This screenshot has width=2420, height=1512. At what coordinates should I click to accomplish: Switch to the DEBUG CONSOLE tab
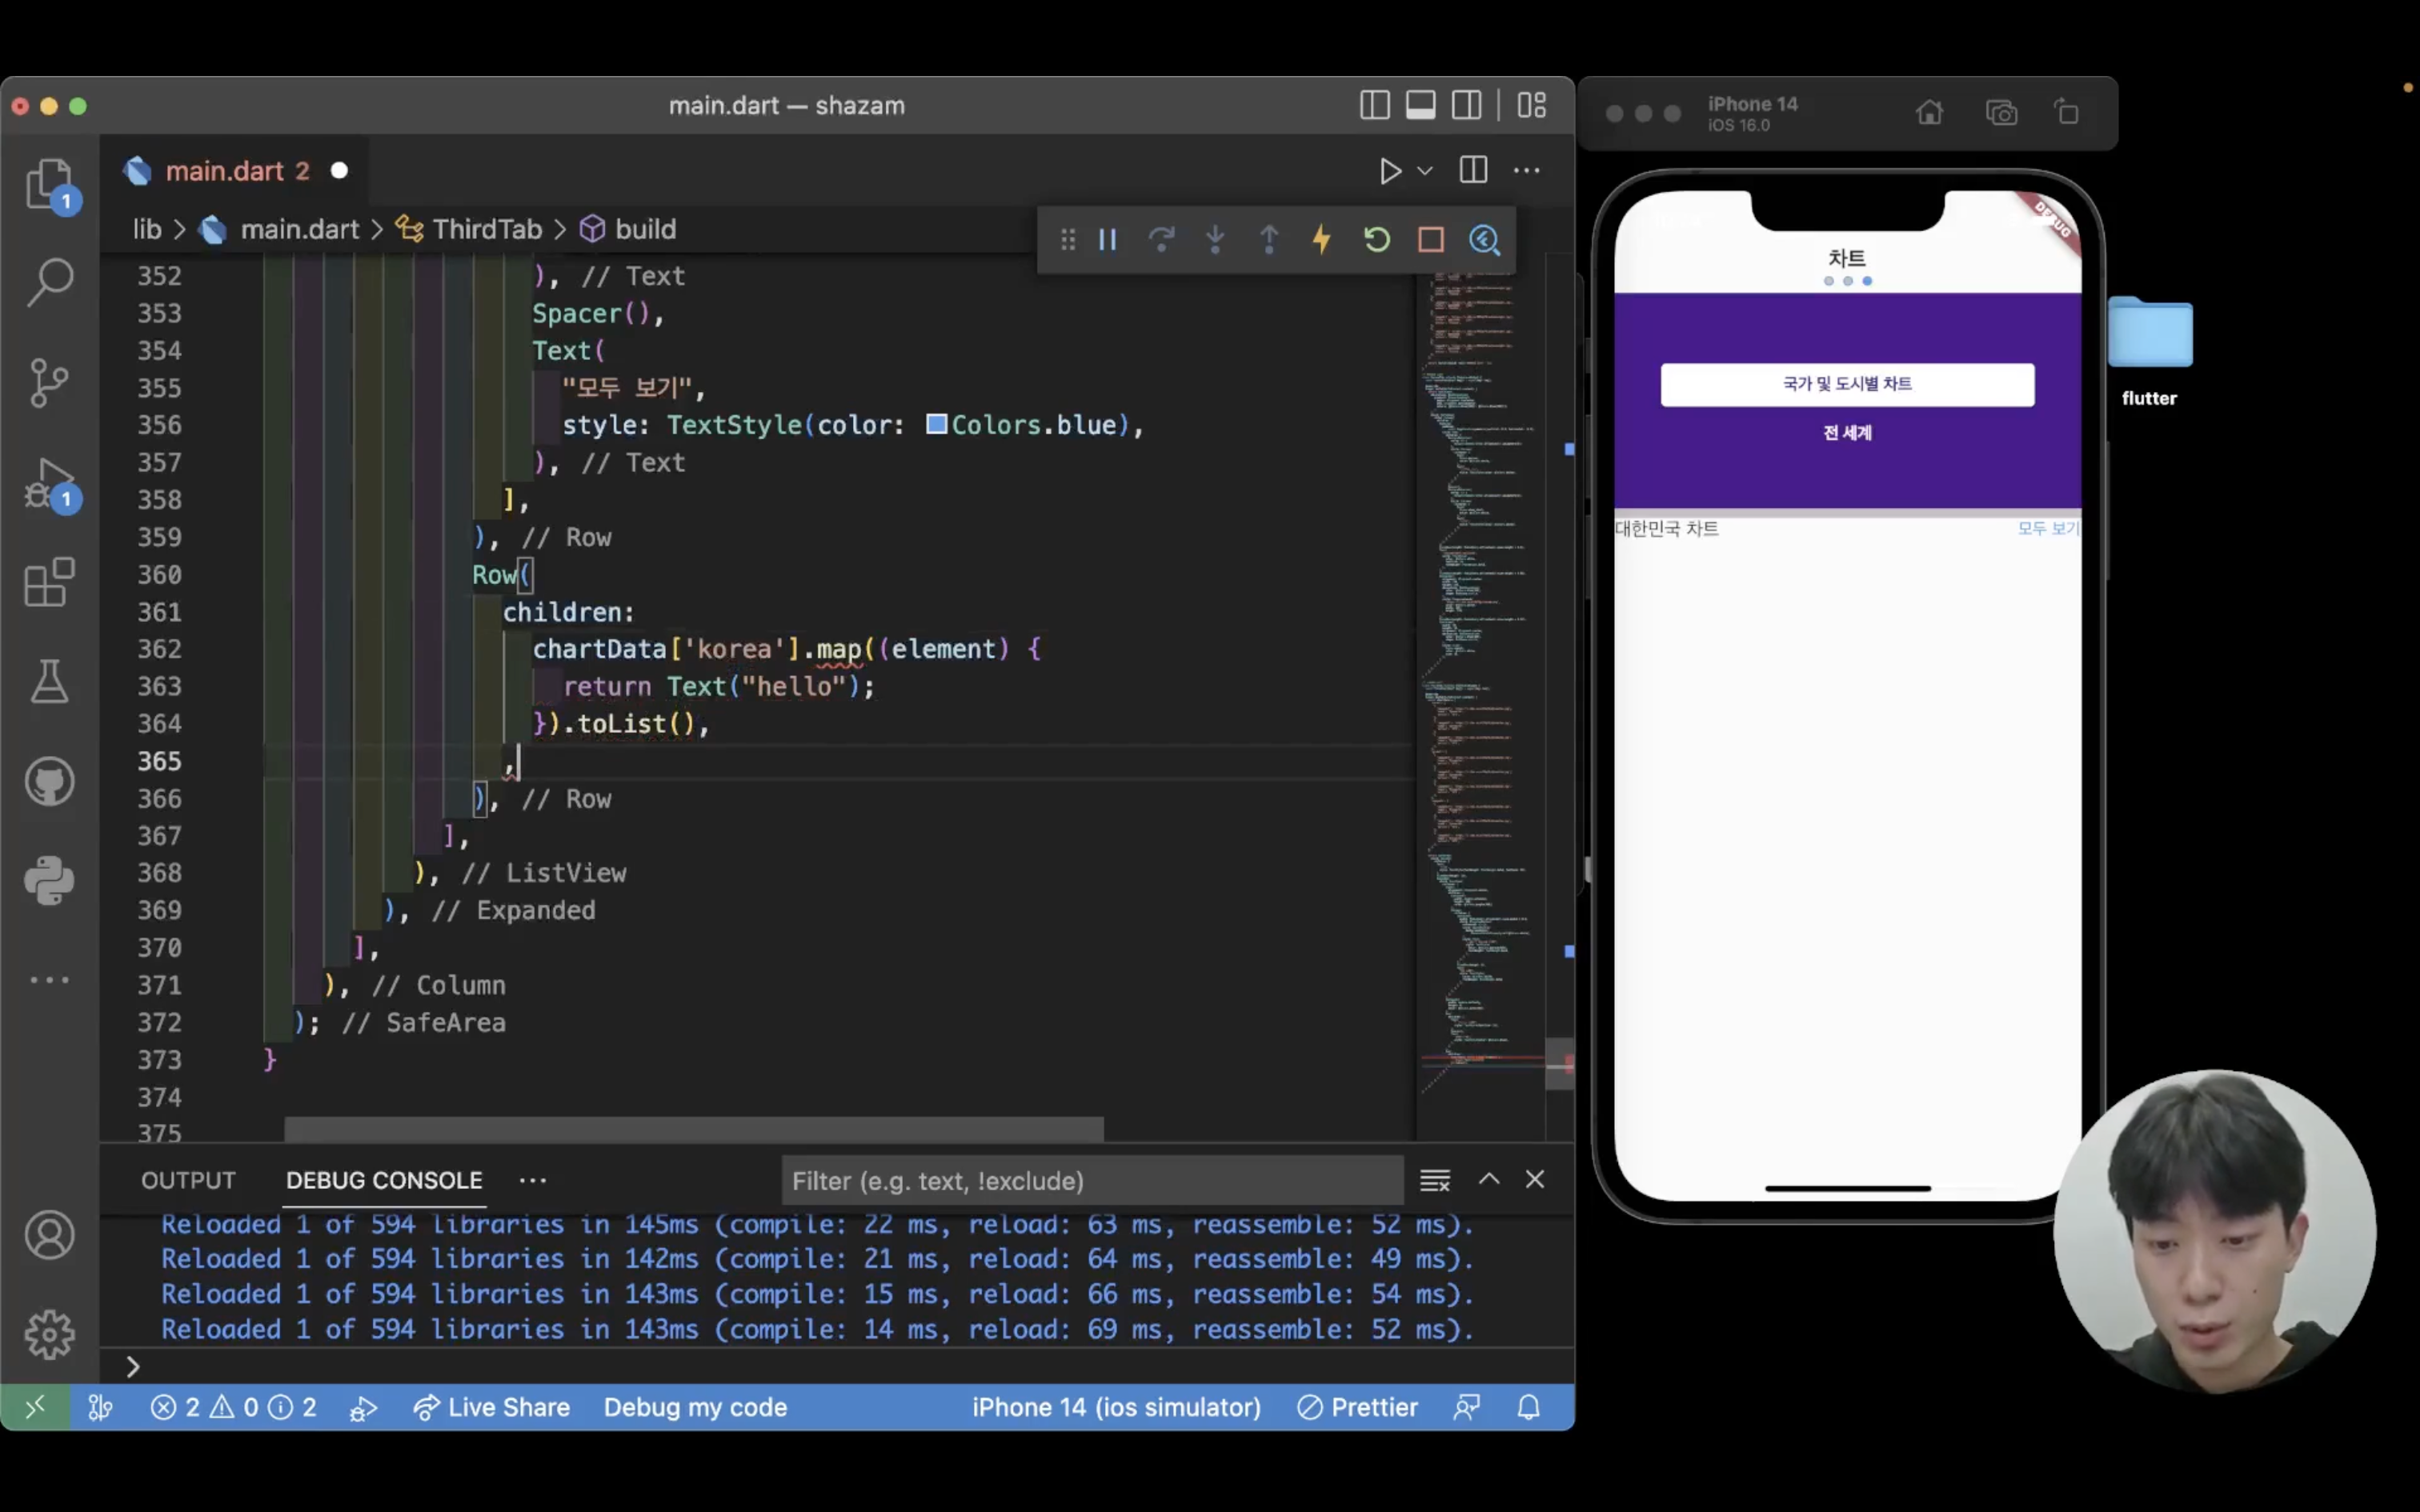coord(384,1180)
